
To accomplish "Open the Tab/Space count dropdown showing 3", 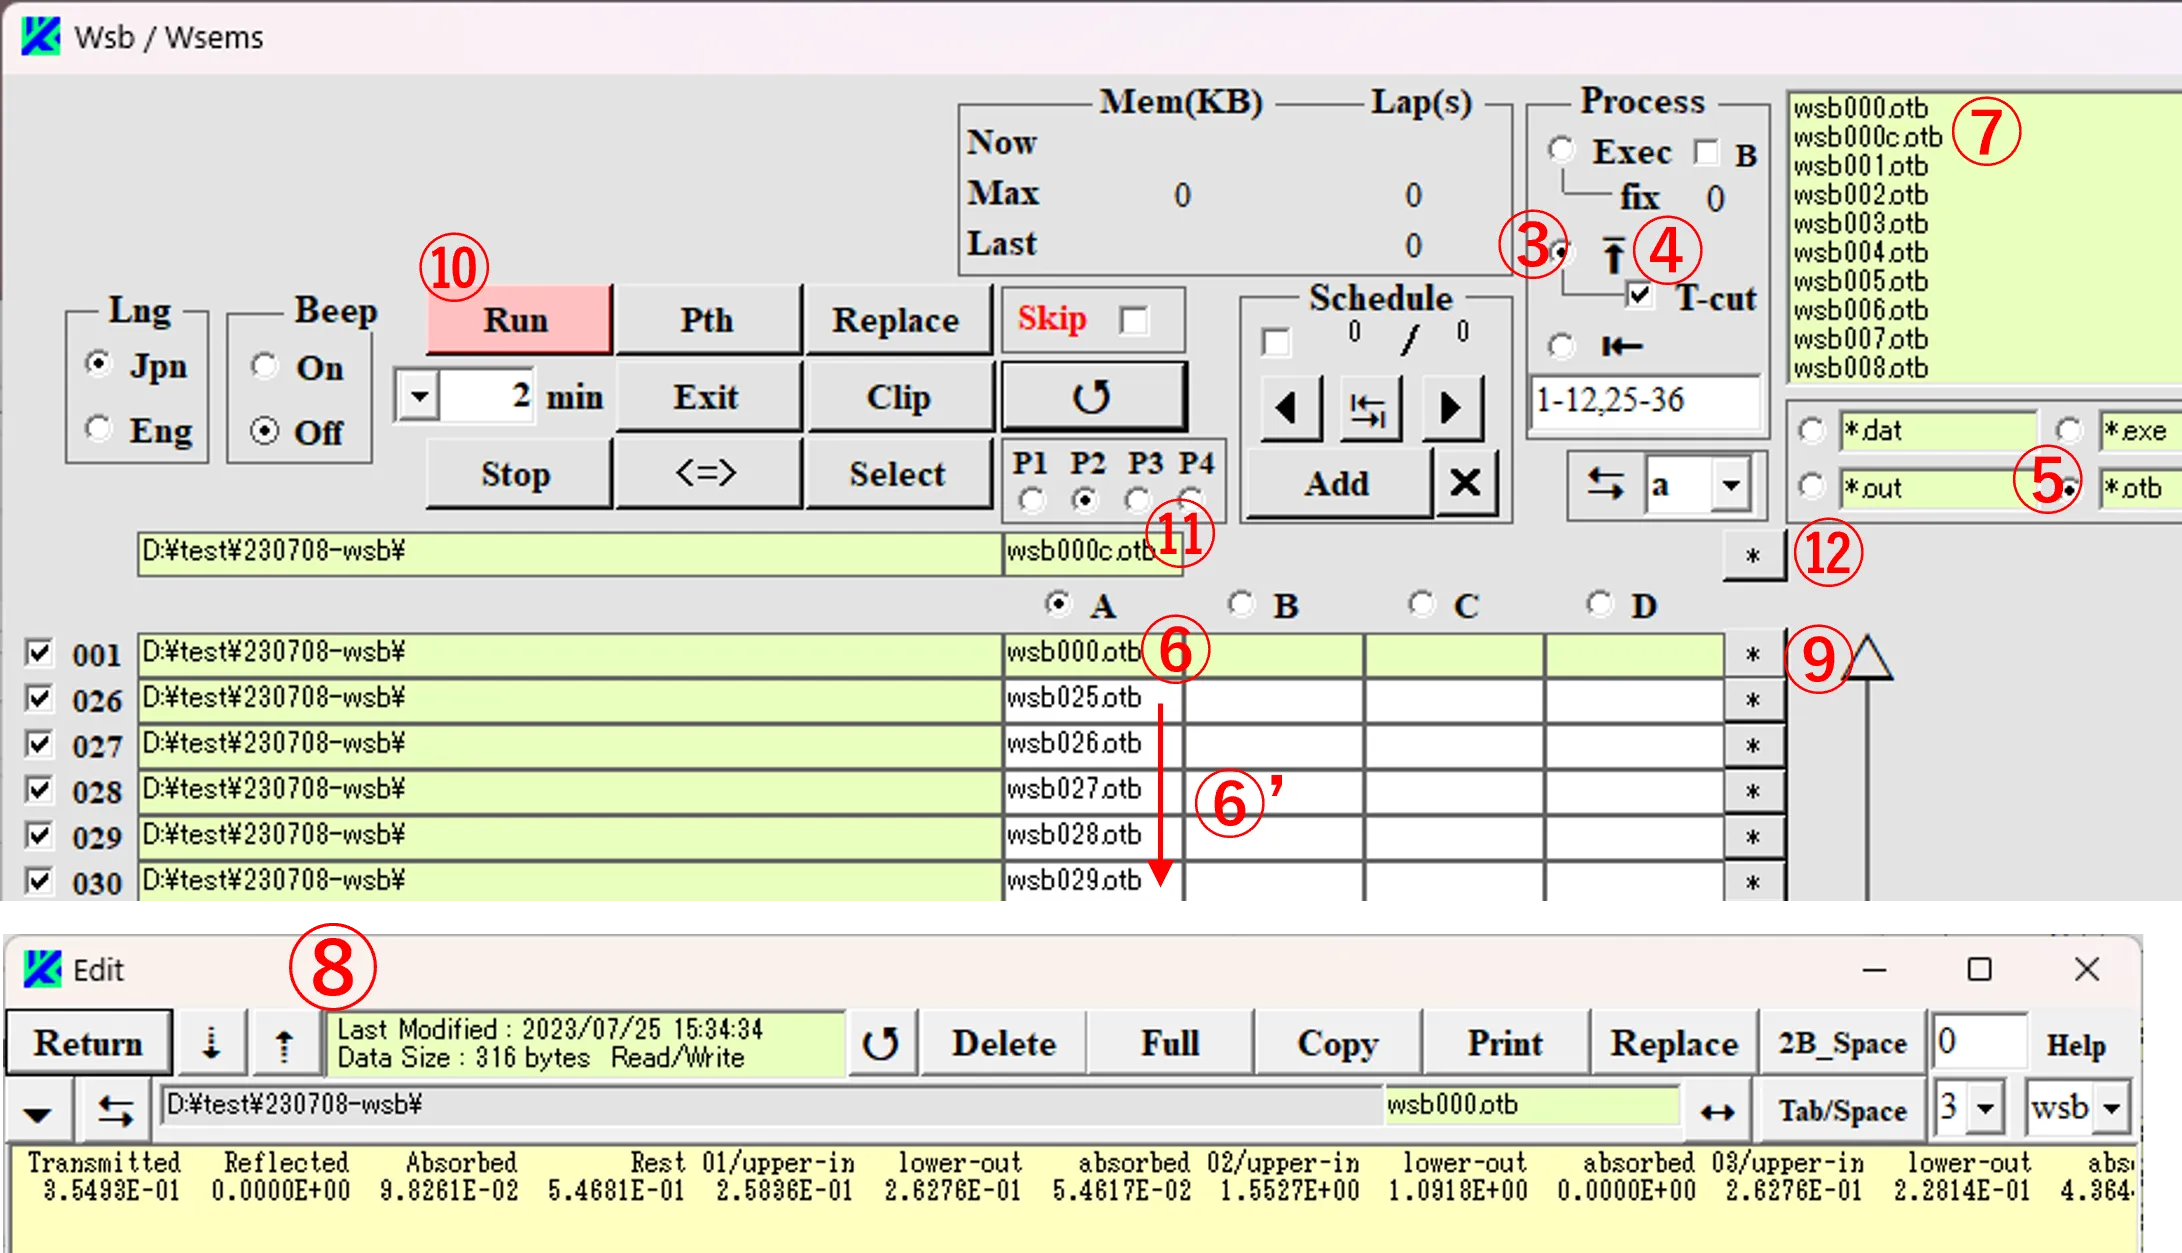I will click(x=1986, y=1108).
